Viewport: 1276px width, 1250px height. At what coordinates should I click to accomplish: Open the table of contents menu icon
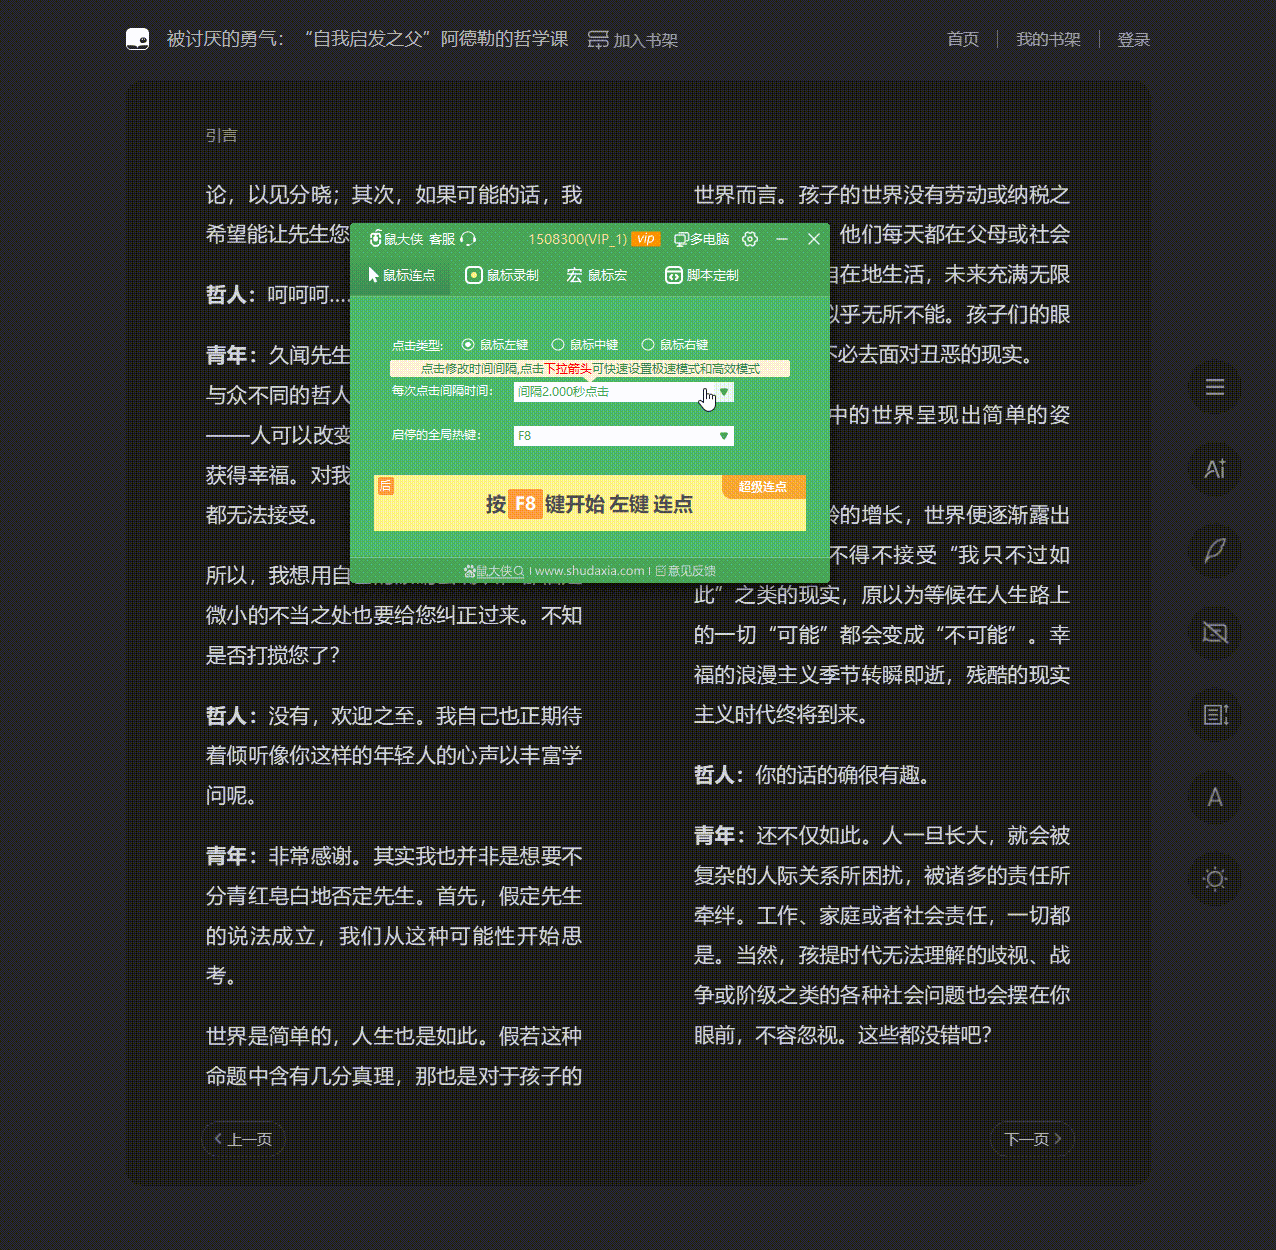(1215, 387)
